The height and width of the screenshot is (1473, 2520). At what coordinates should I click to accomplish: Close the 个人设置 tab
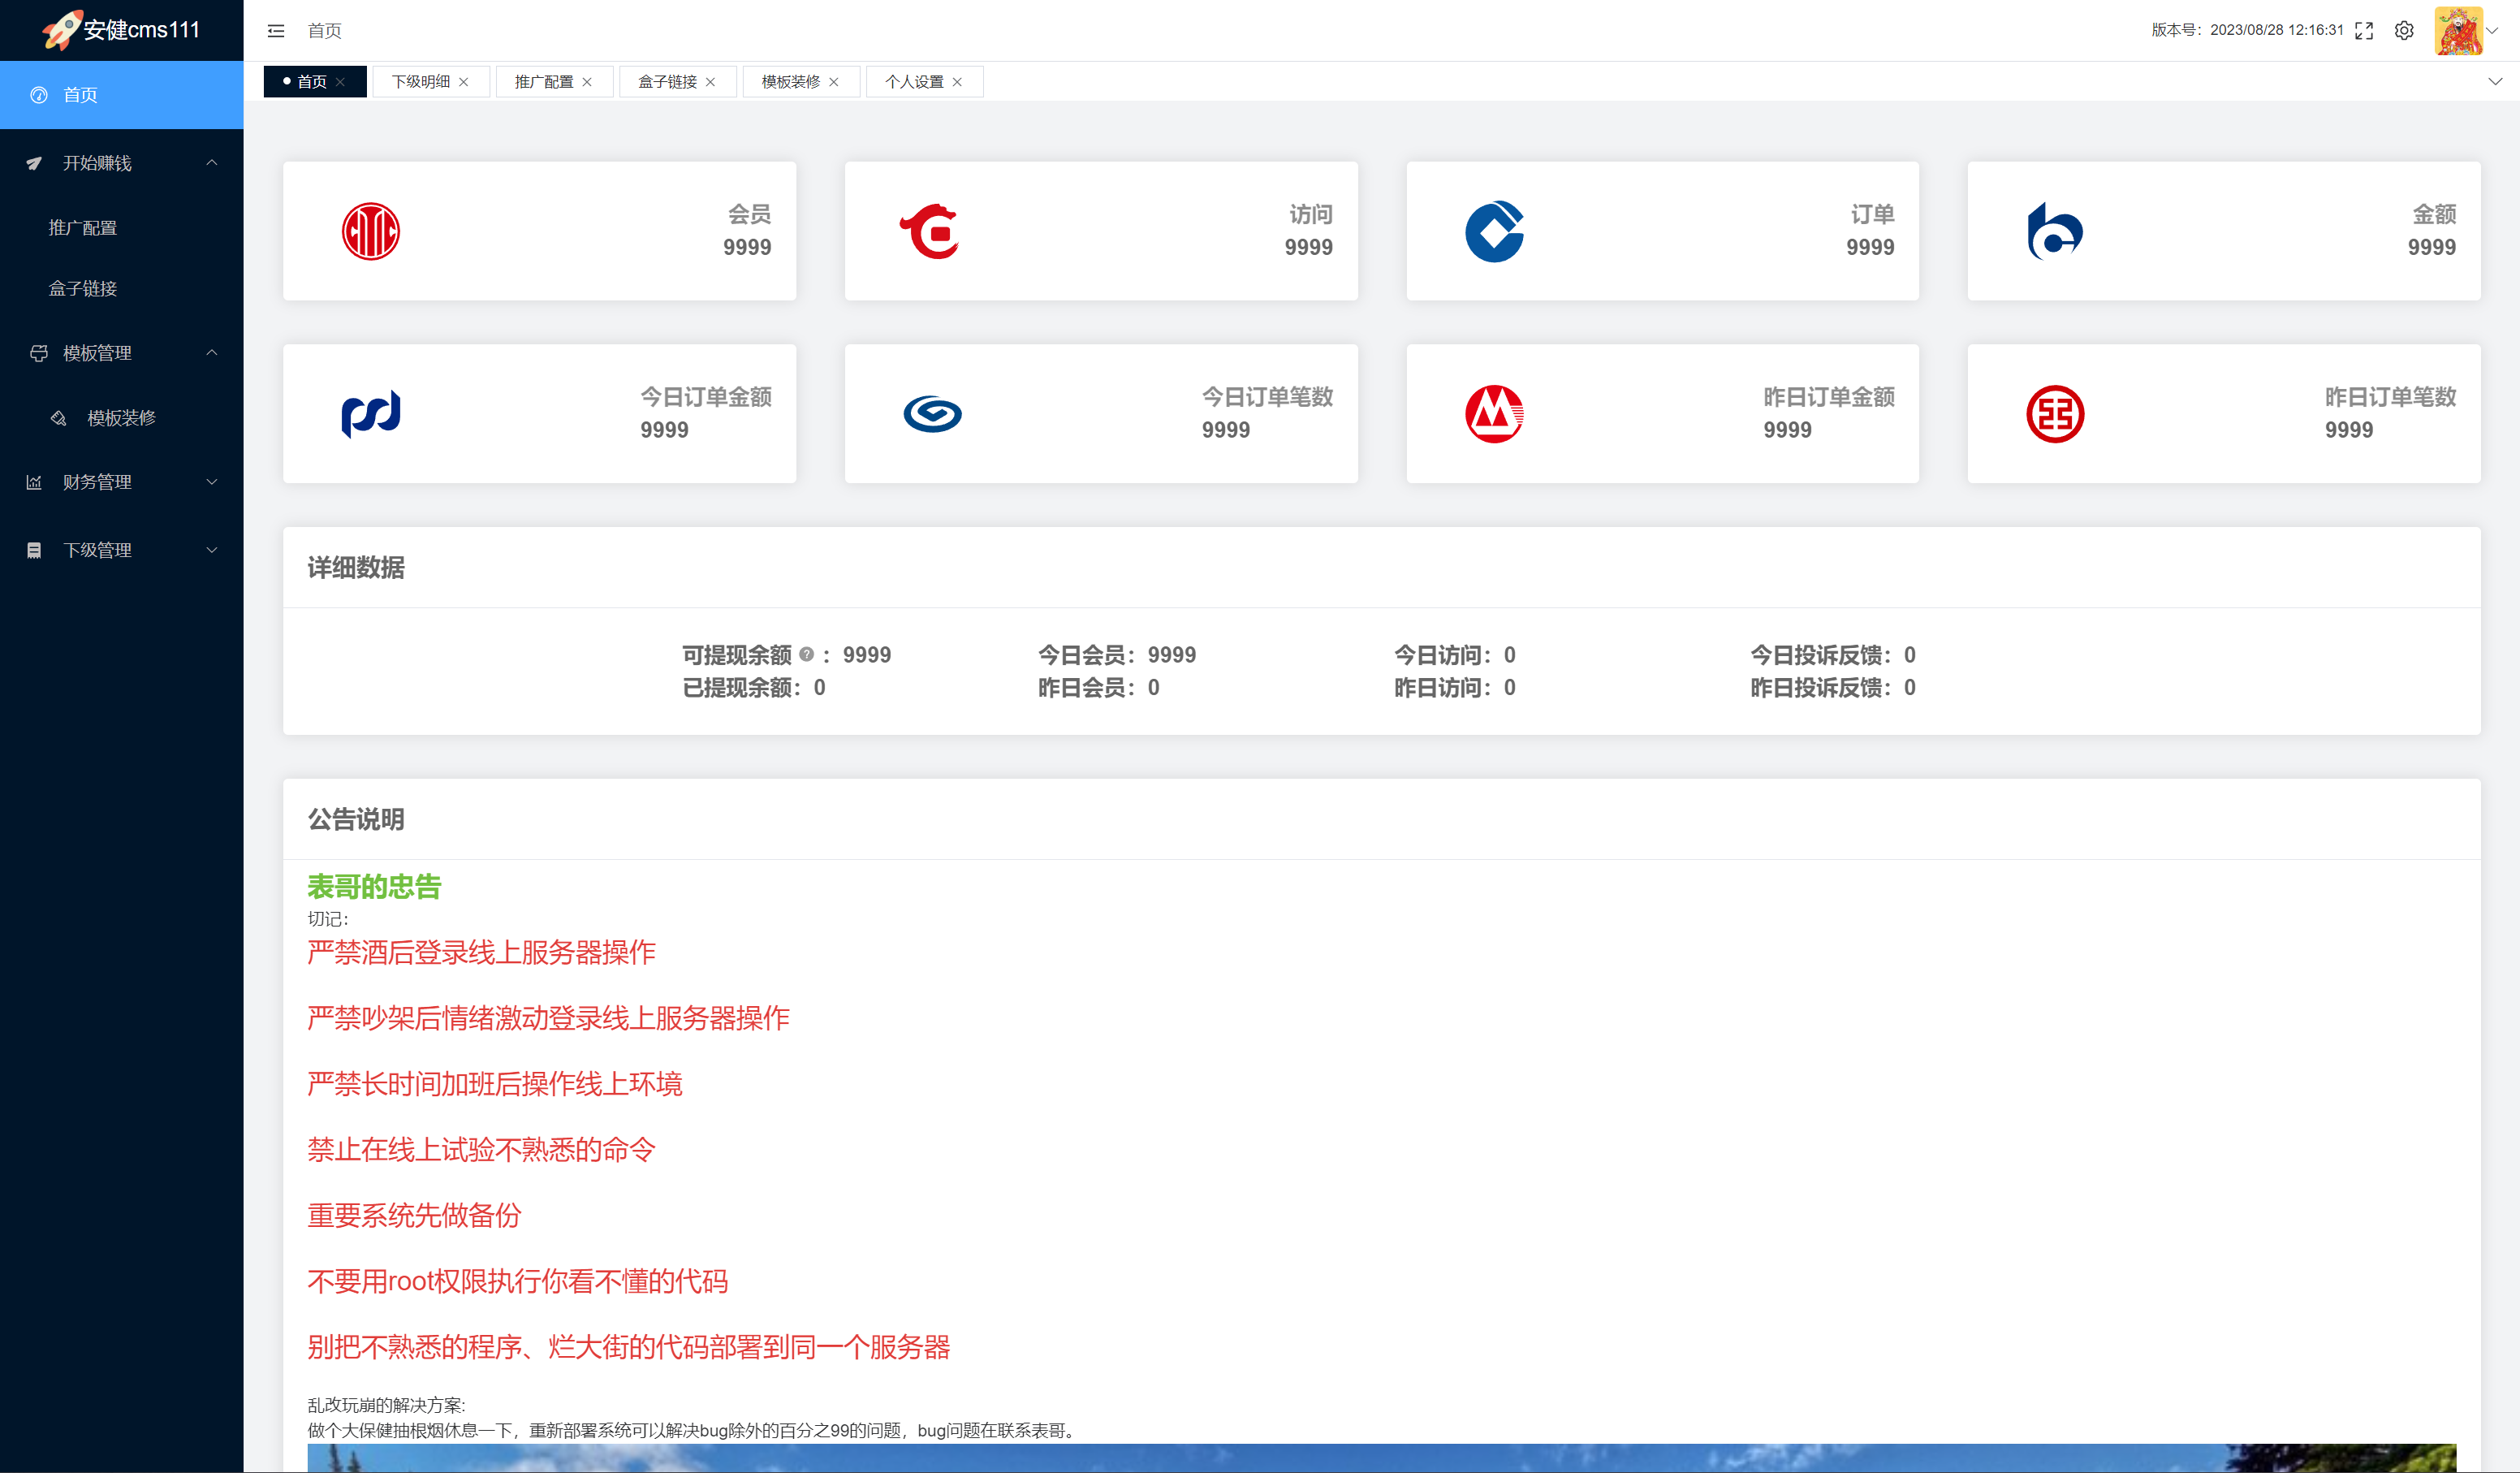[x=957, y=82]
